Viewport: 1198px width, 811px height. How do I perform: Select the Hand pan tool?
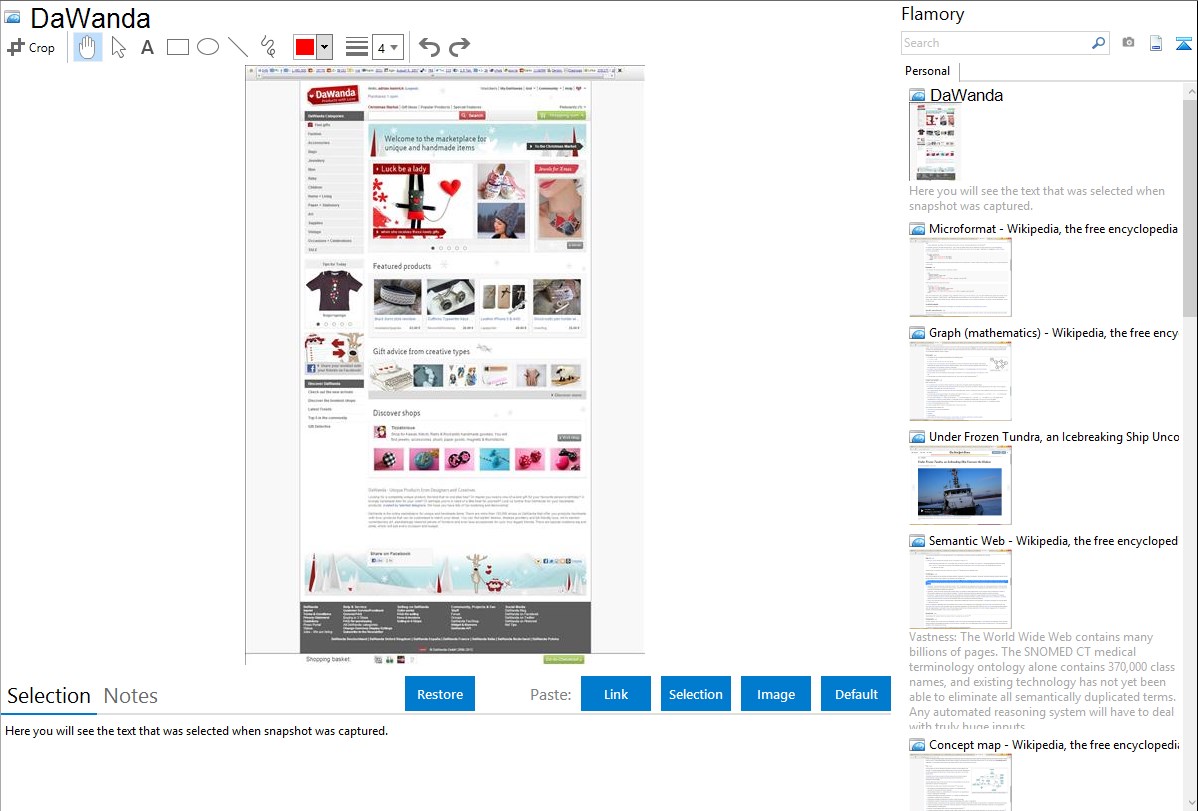pos(88,47)
